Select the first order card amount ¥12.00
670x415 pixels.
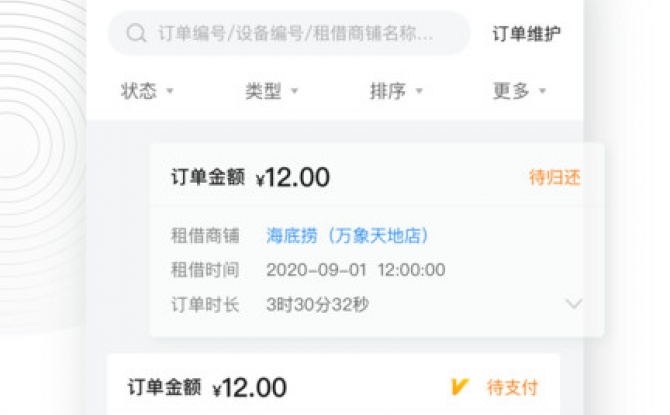tap(293, 177)
